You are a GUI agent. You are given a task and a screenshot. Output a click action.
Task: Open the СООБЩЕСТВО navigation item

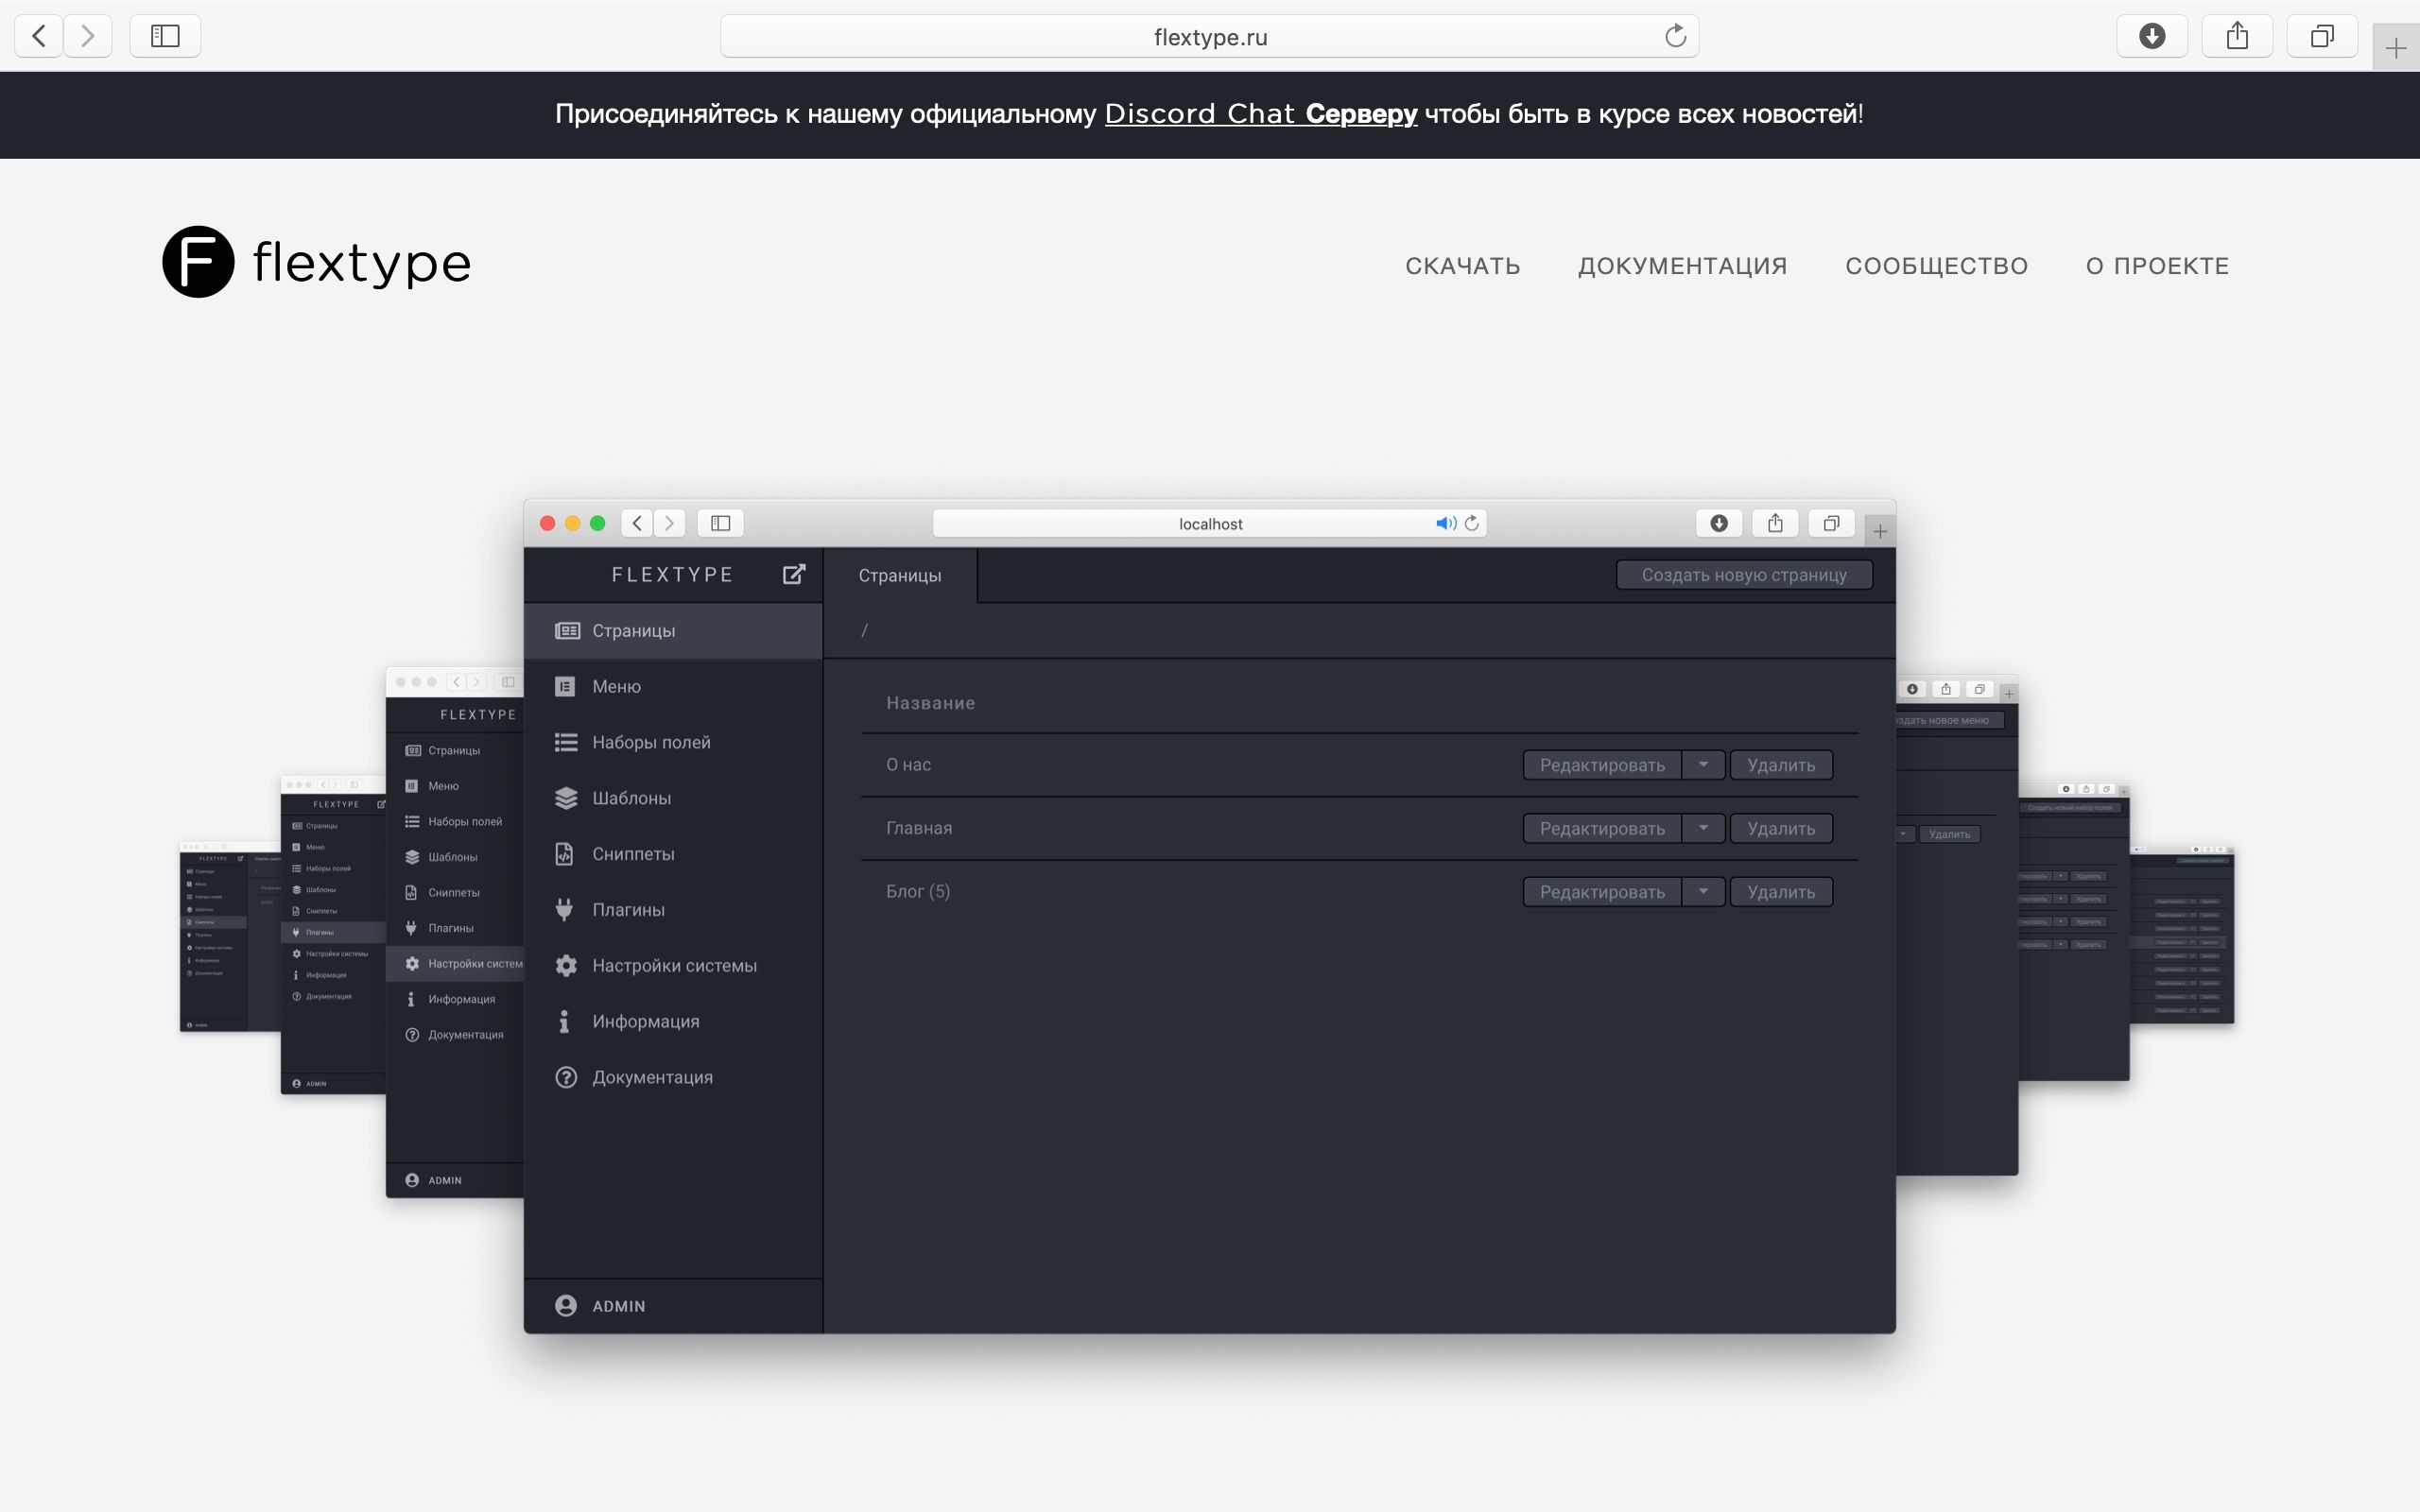tap(1936, 266)
